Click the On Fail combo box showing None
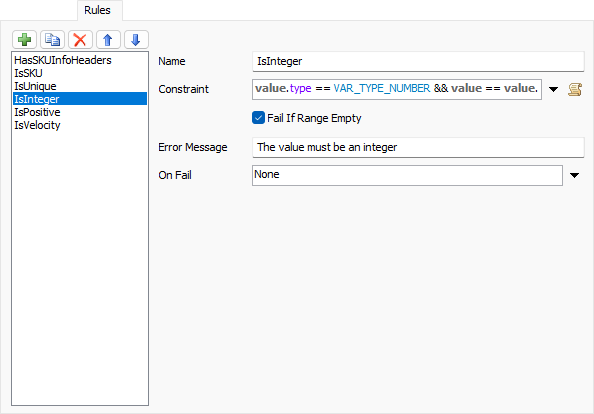The width and height of the screenshot is (594, 414). point(407,175)
